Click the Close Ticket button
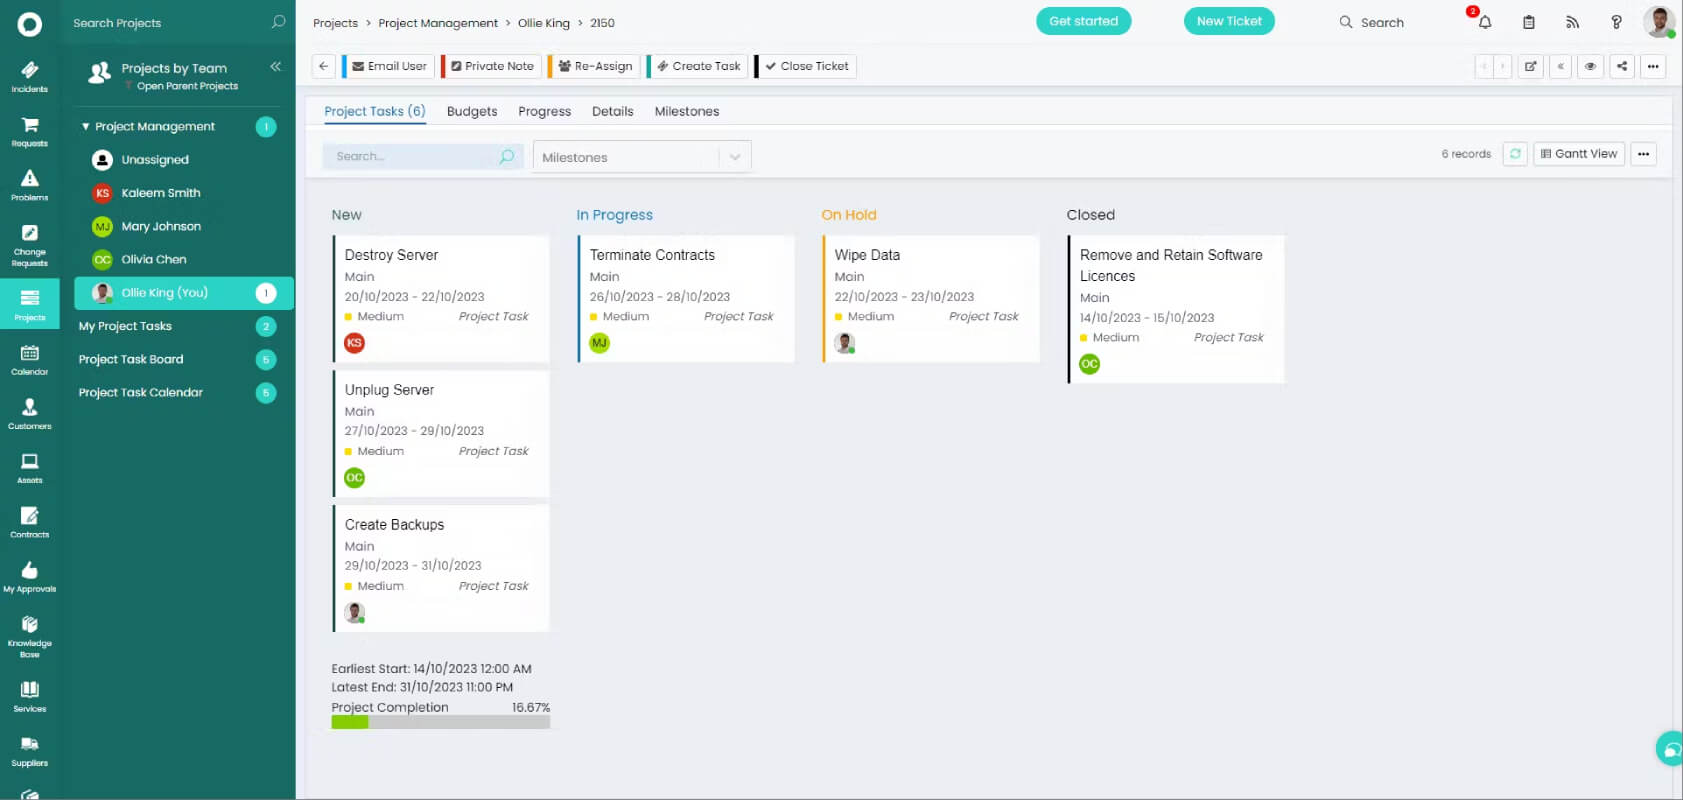Screen dimensions: 1683x800 [806, 66]
